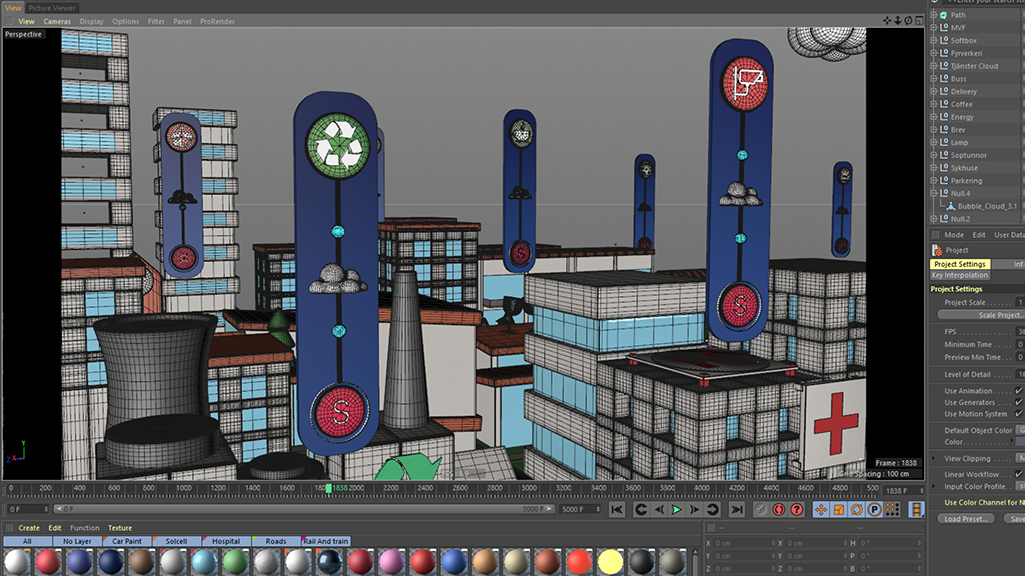This screenshot has width=1025, height=576.
Task: Select the Car Paint layer tab
Action: (x=127, y=541)
